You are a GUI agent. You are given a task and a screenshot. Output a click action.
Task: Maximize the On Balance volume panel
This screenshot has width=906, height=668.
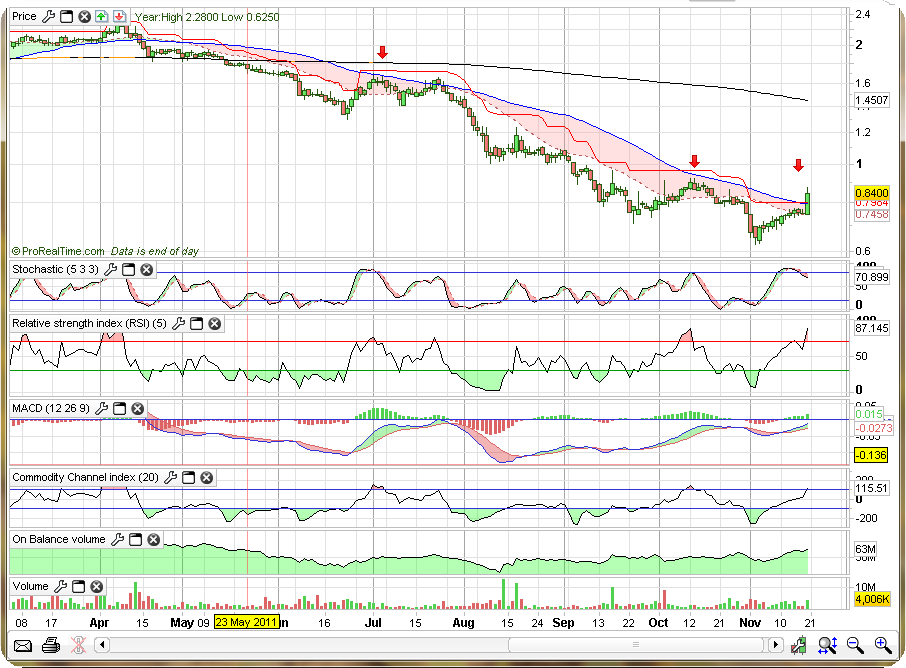coord(136,540)
